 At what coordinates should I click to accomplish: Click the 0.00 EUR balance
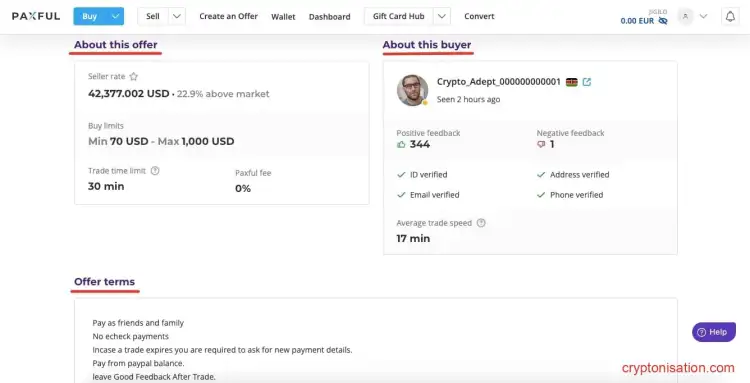pos(637,21)
